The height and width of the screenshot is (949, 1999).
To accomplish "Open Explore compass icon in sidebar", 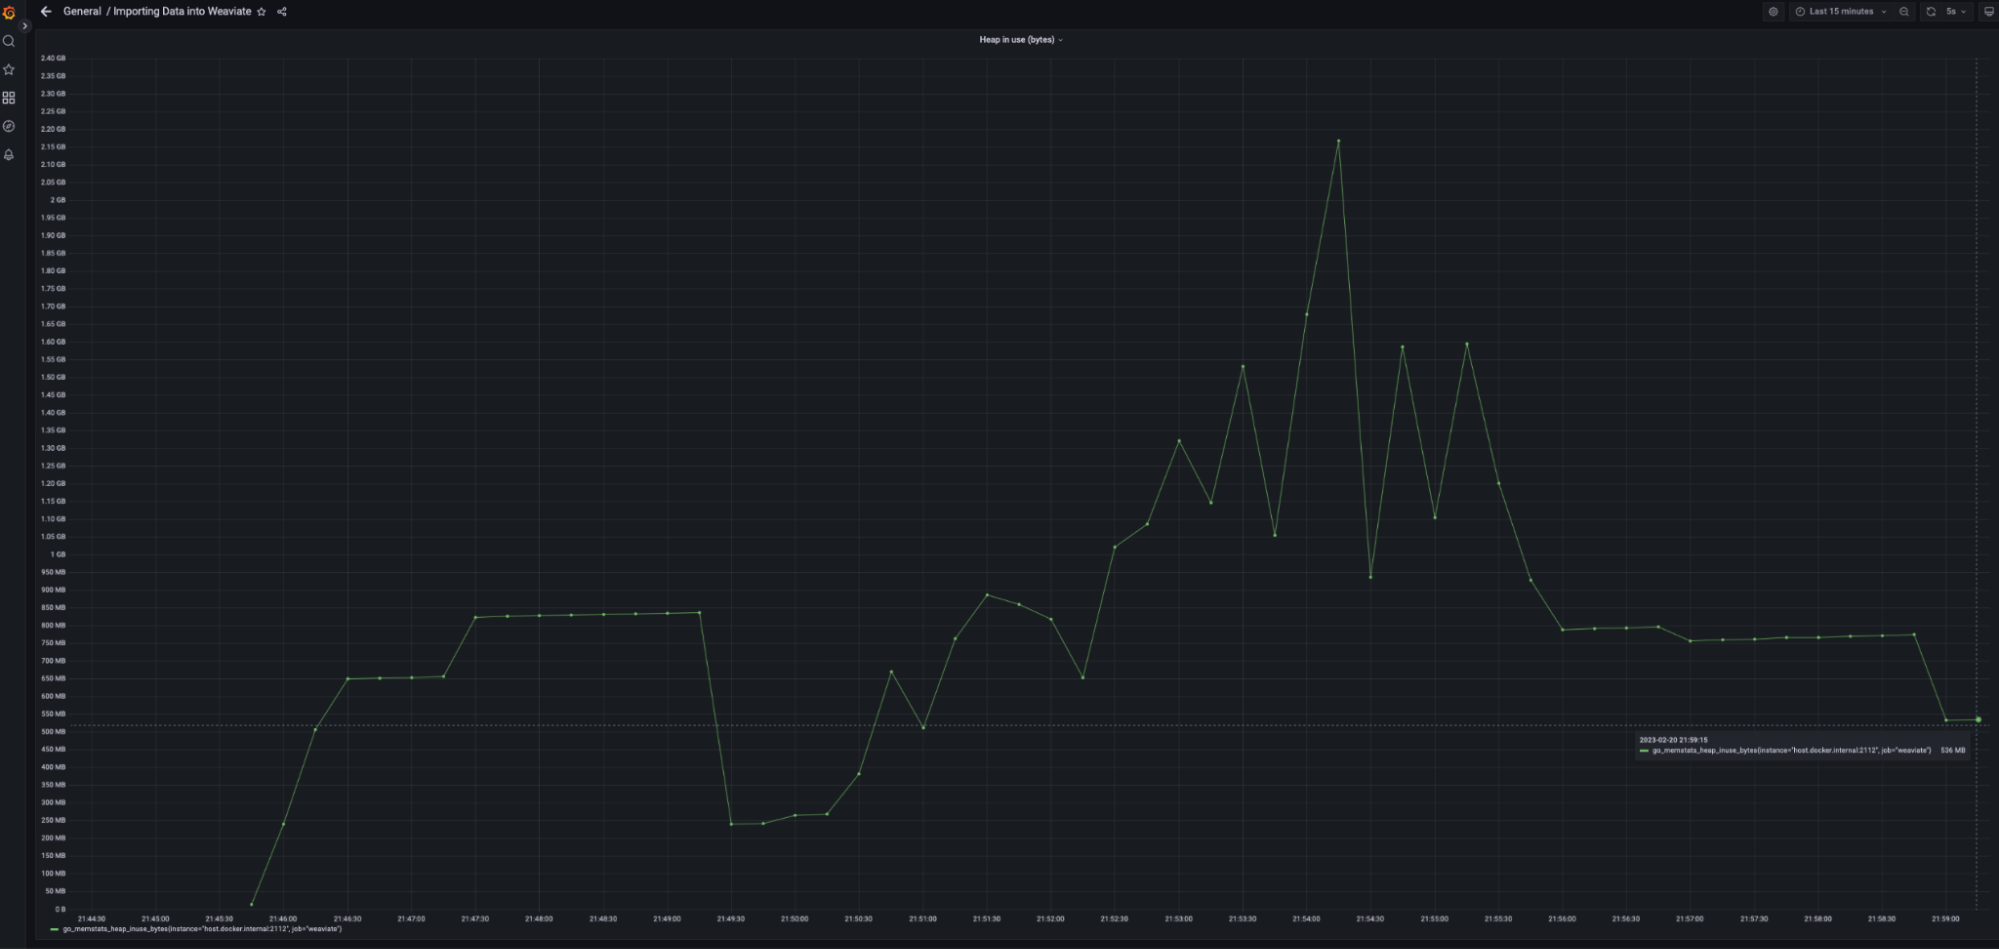I will (x=9, y=126).
